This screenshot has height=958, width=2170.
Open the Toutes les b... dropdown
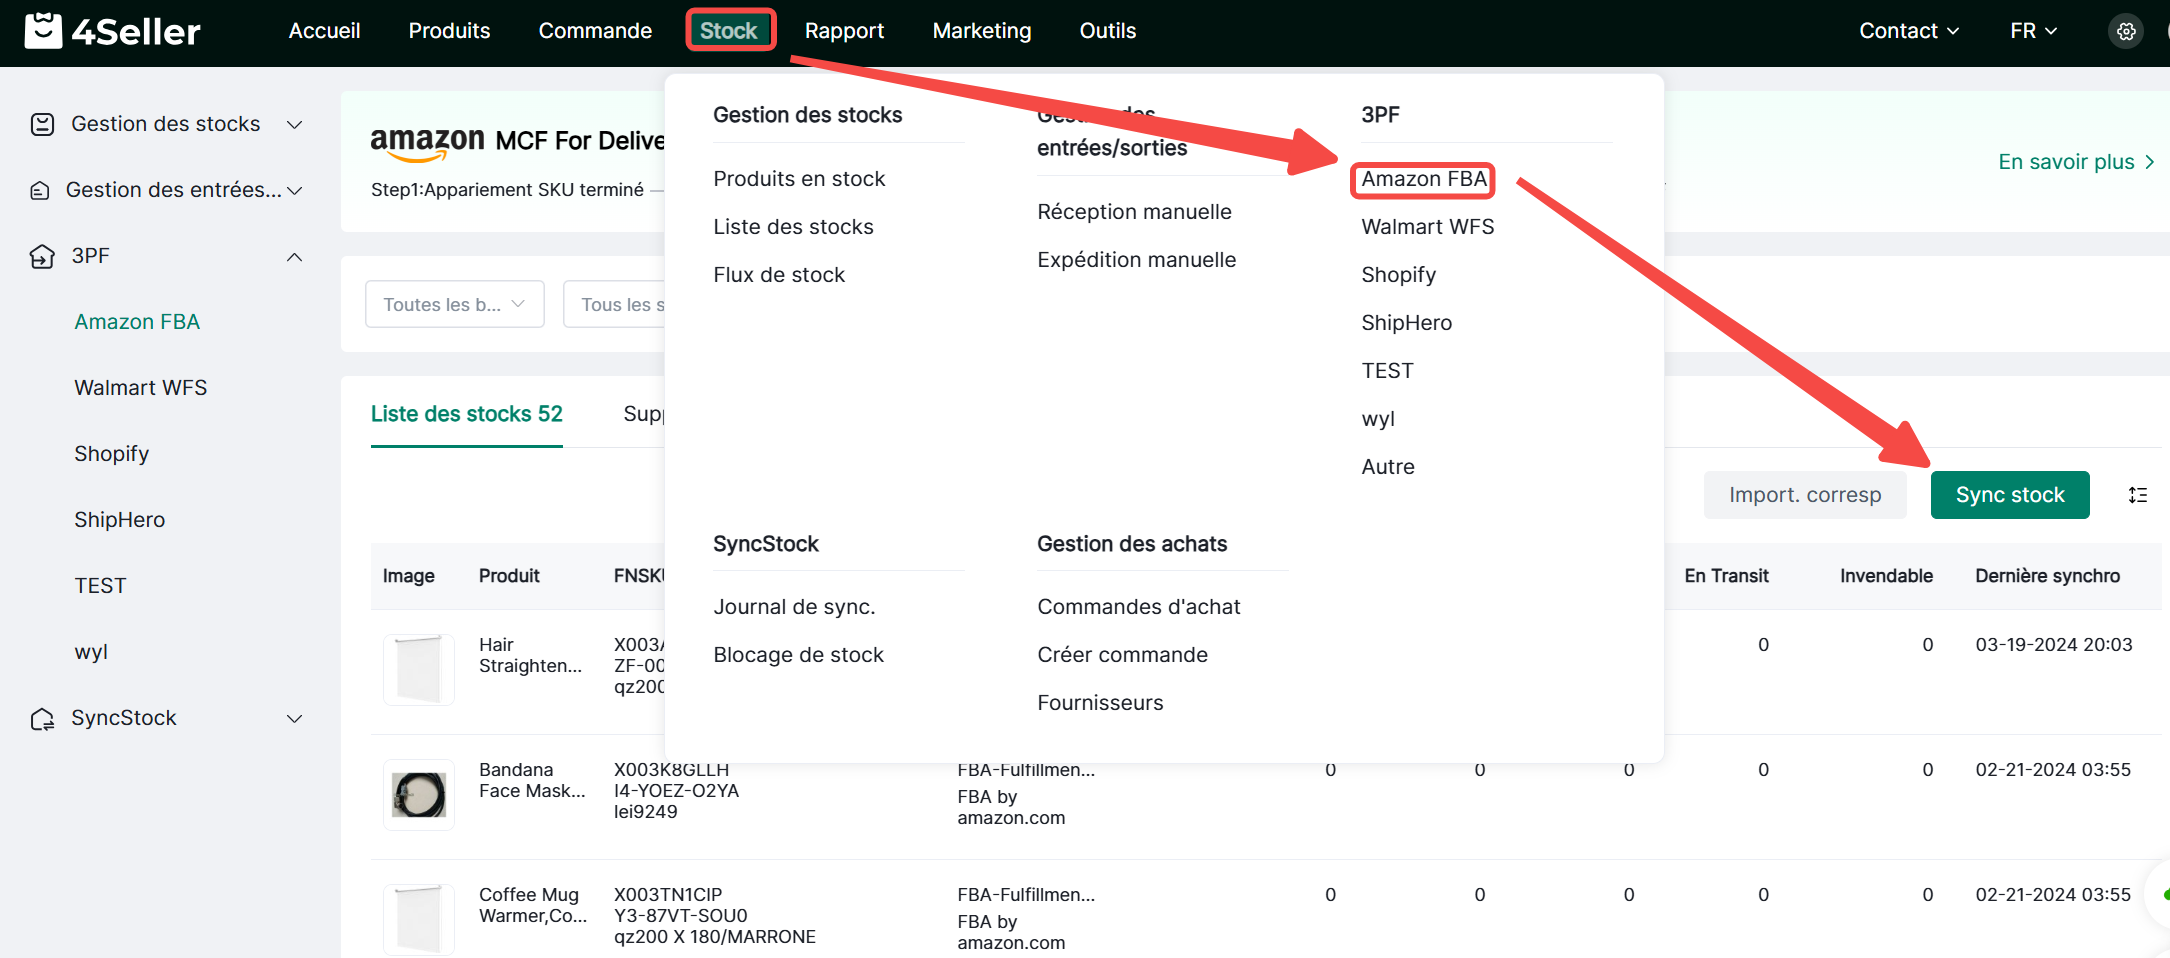(x=454, y=304)
